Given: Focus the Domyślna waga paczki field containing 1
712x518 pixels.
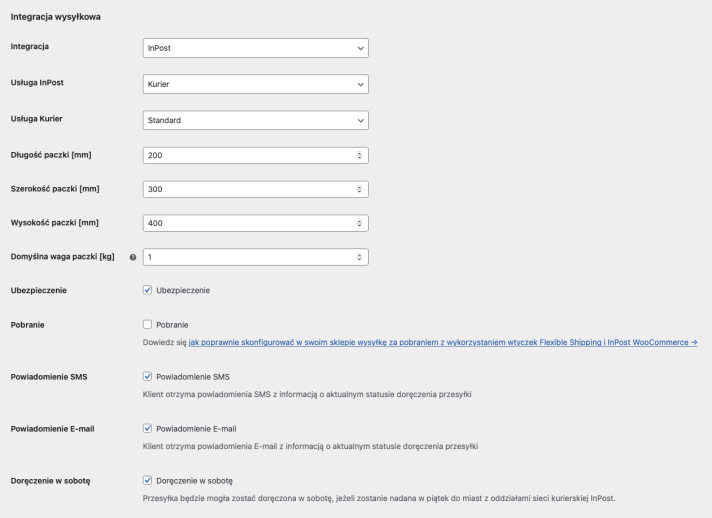Looking at the screenshot, I should point(256,257).
